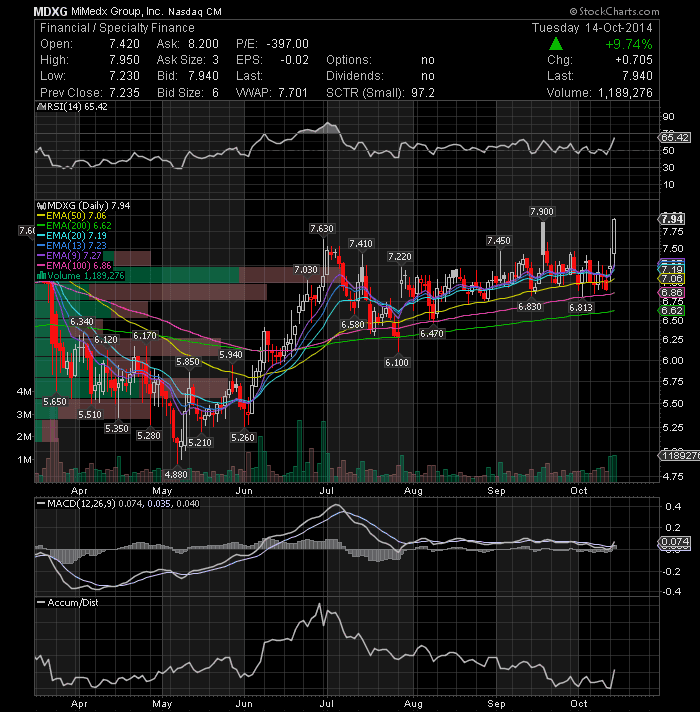Click the 5.850 price annotation
The height and width of the screenshot is (712, 700).
pos(188,362)
